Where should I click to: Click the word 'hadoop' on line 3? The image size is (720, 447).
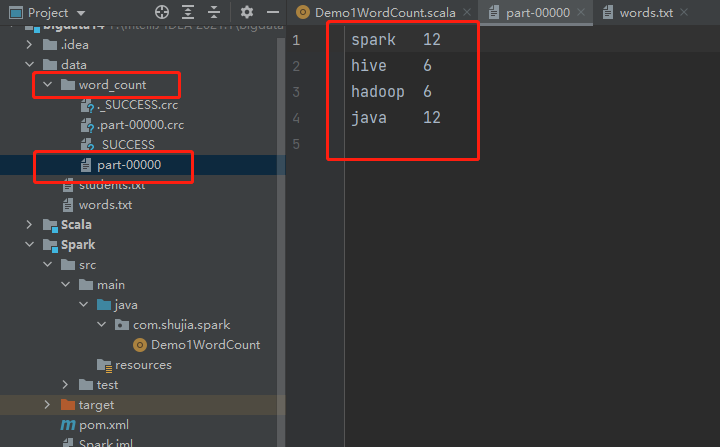[378, 92]
